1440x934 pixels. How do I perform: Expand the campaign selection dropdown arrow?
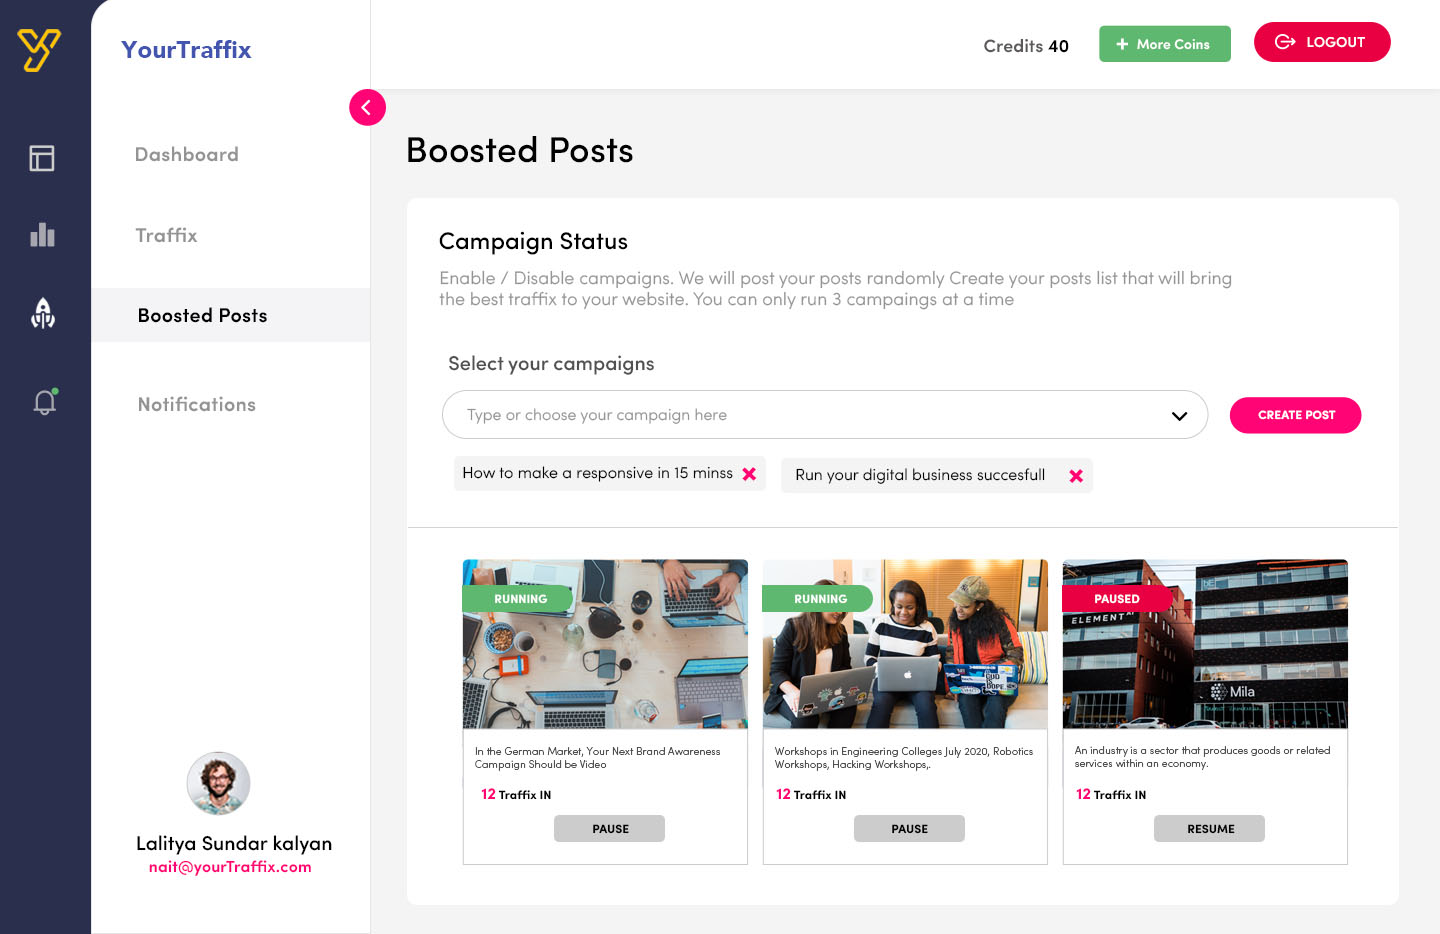click(1179, 416)
